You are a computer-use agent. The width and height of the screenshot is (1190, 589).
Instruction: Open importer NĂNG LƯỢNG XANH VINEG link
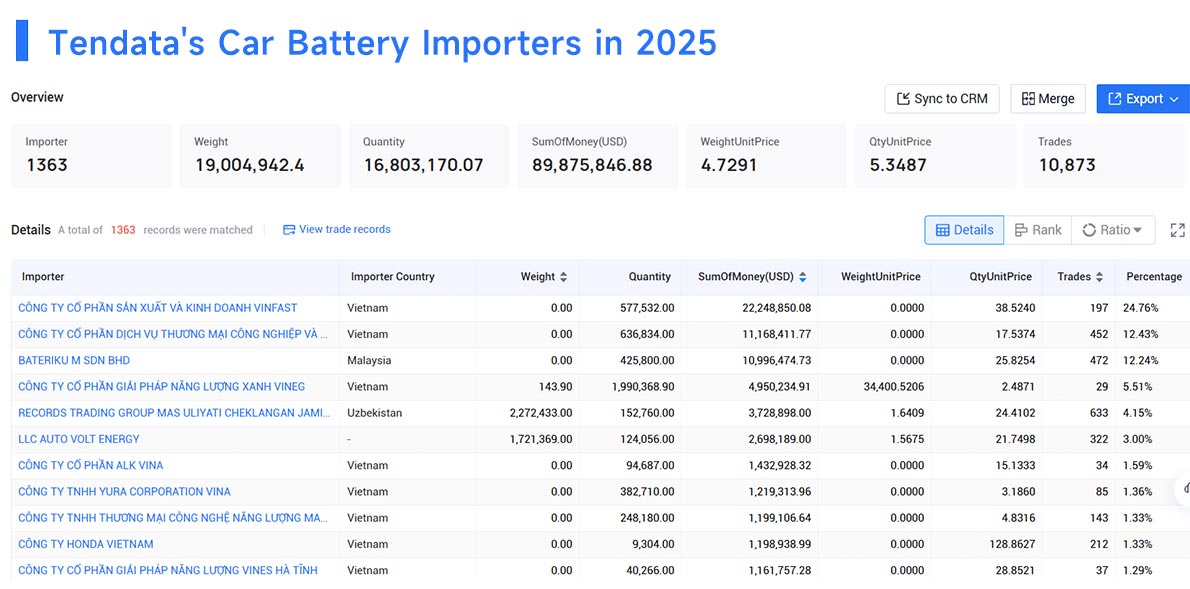point(162,386)
